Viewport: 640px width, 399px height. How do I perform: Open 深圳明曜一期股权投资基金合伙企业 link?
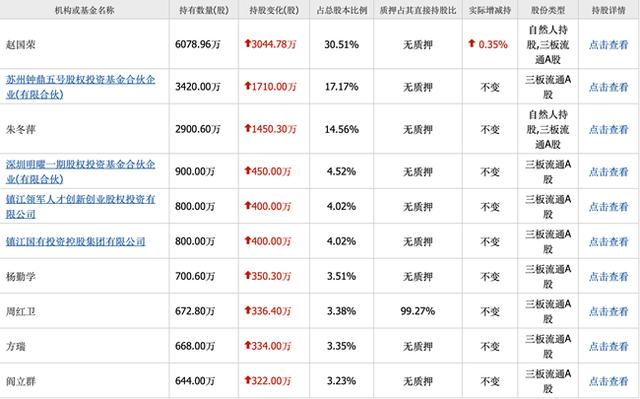(80, 171)
